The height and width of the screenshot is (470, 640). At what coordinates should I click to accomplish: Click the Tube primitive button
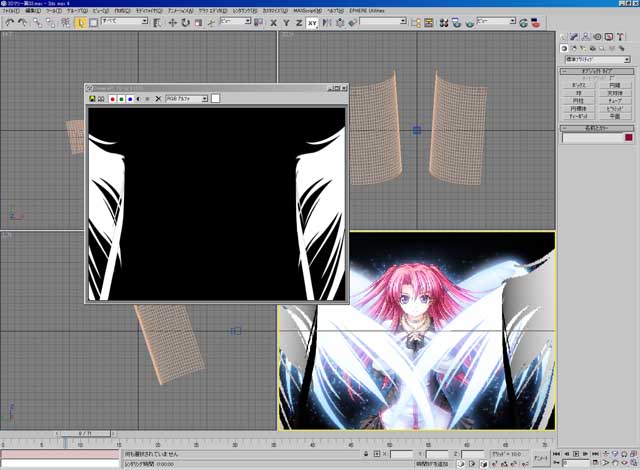click(615, 101)
